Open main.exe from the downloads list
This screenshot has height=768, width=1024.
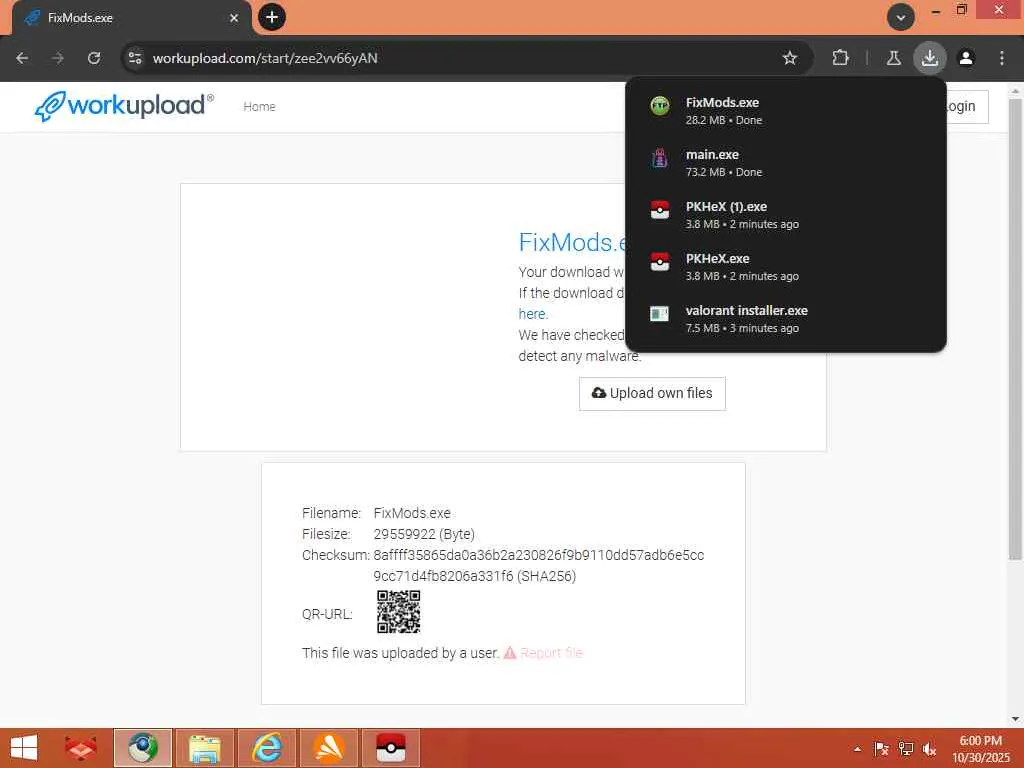point(786,163)
